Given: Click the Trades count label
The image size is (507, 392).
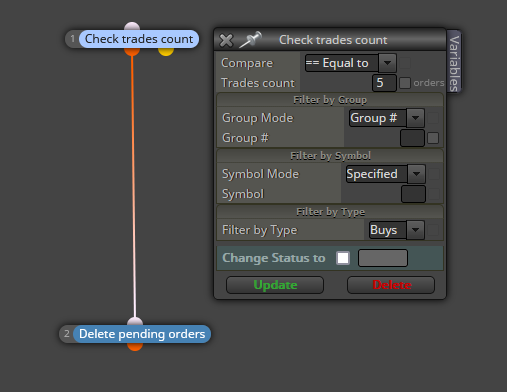Looking at the screenshot, I should tap(258, 83).
